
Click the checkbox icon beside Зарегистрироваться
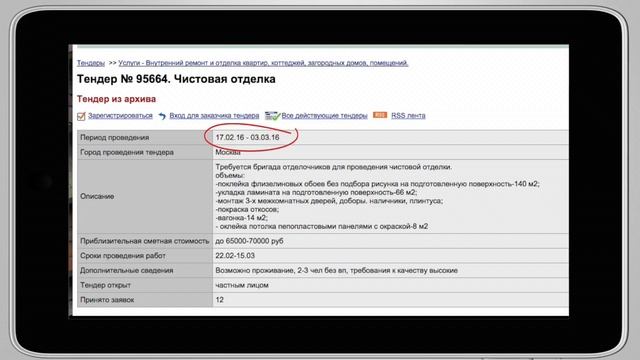pos(81,116)
